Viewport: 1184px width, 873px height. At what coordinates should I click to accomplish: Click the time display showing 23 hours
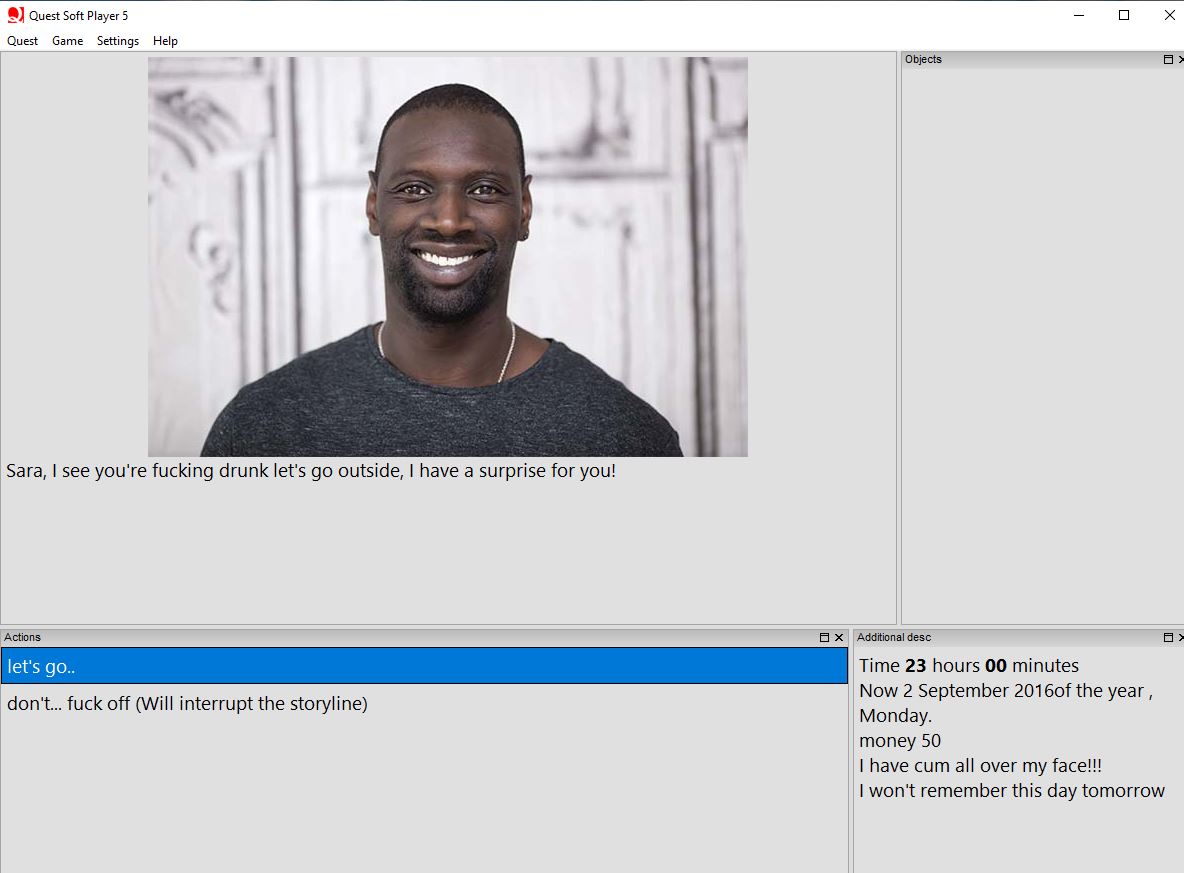tap(968, 665)
